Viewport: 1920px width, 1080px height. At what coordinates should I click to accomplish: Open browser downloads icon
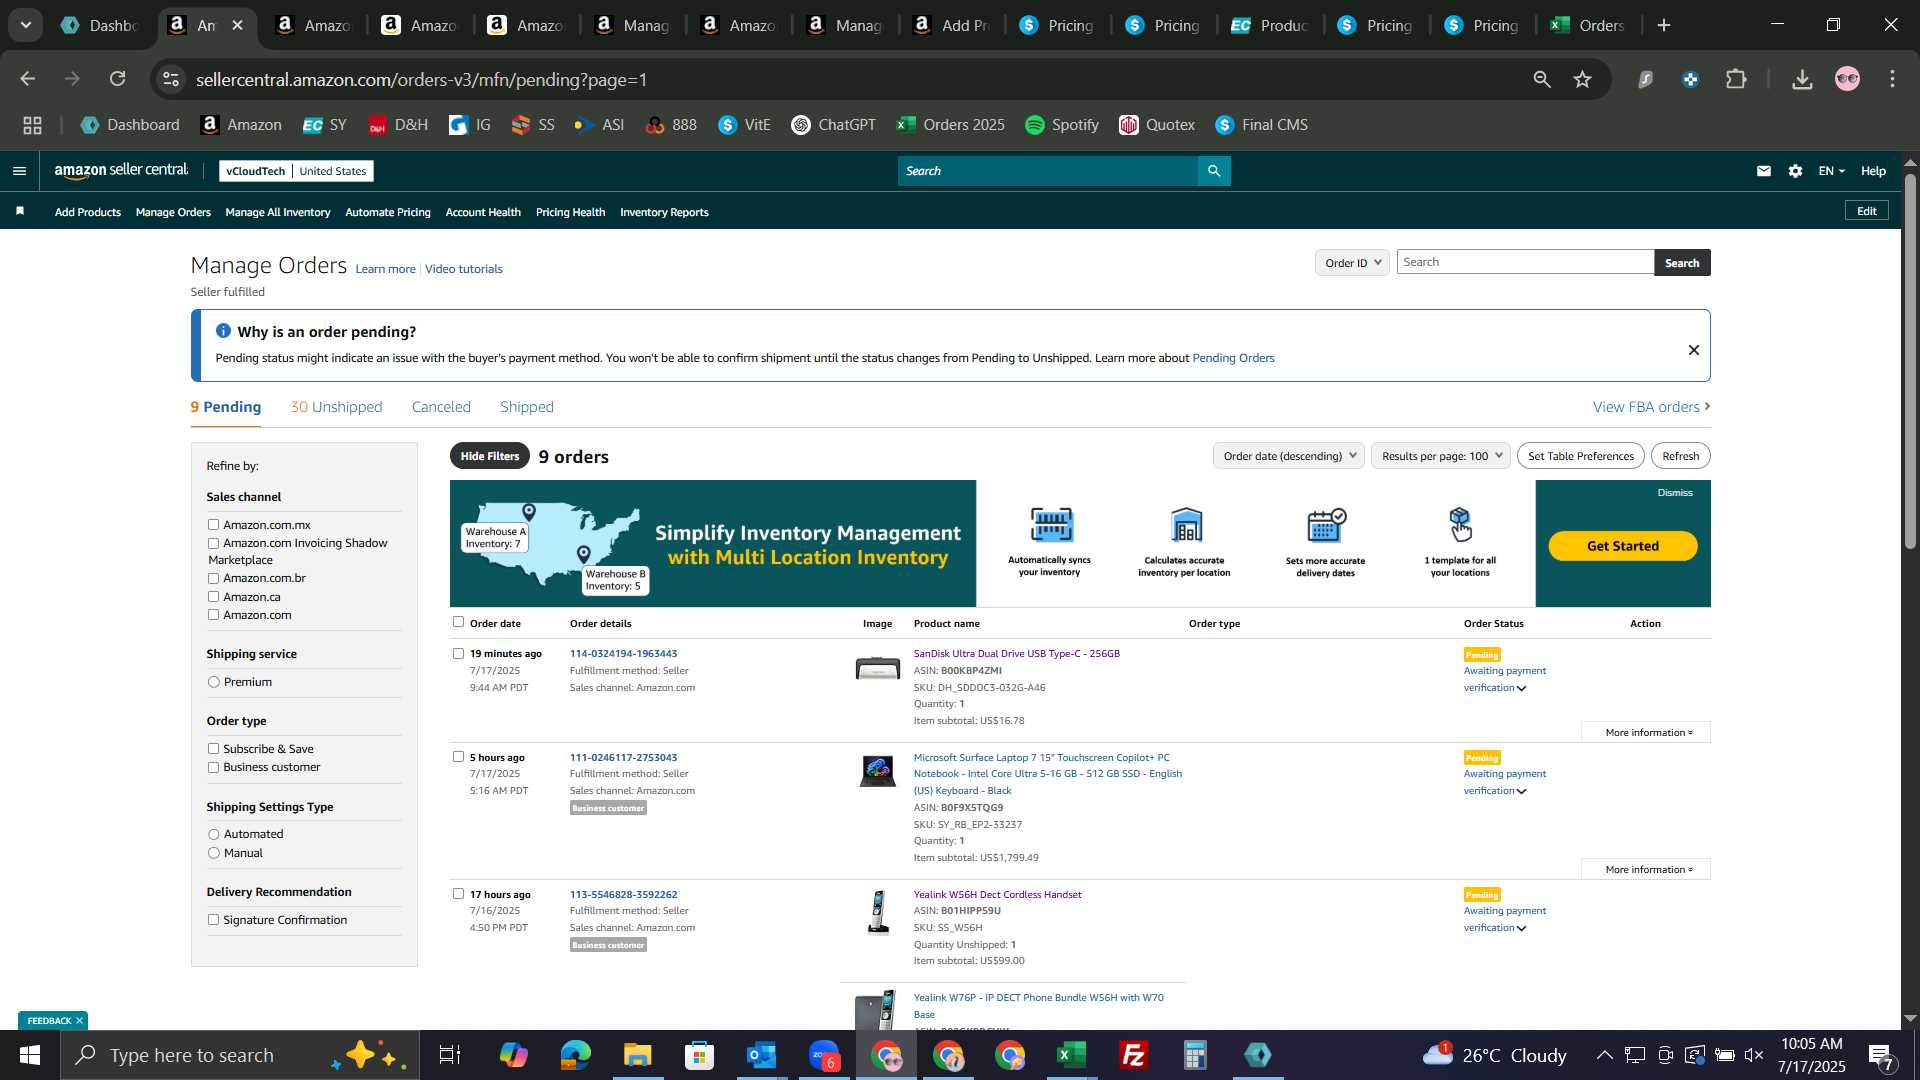pyautogui.click(x=1802, y=79)
